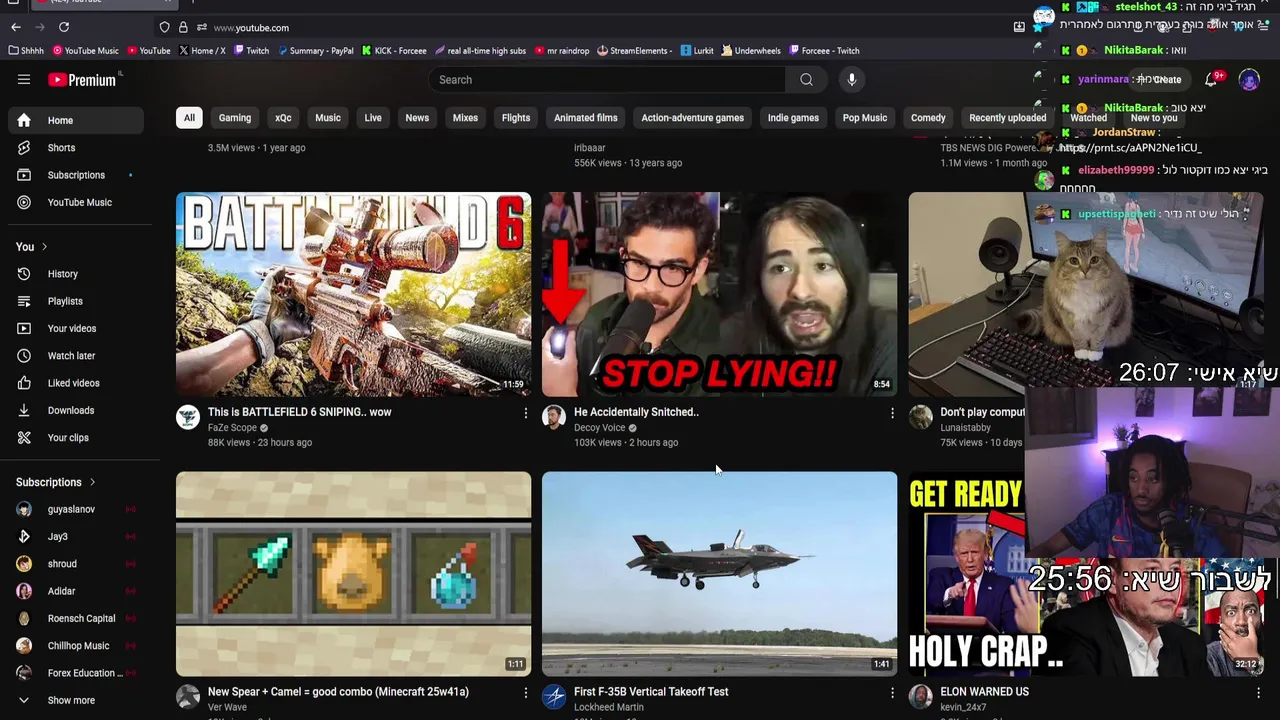
Task: Open Decoy Voice channel avatar
Action: tap(554, 417)
